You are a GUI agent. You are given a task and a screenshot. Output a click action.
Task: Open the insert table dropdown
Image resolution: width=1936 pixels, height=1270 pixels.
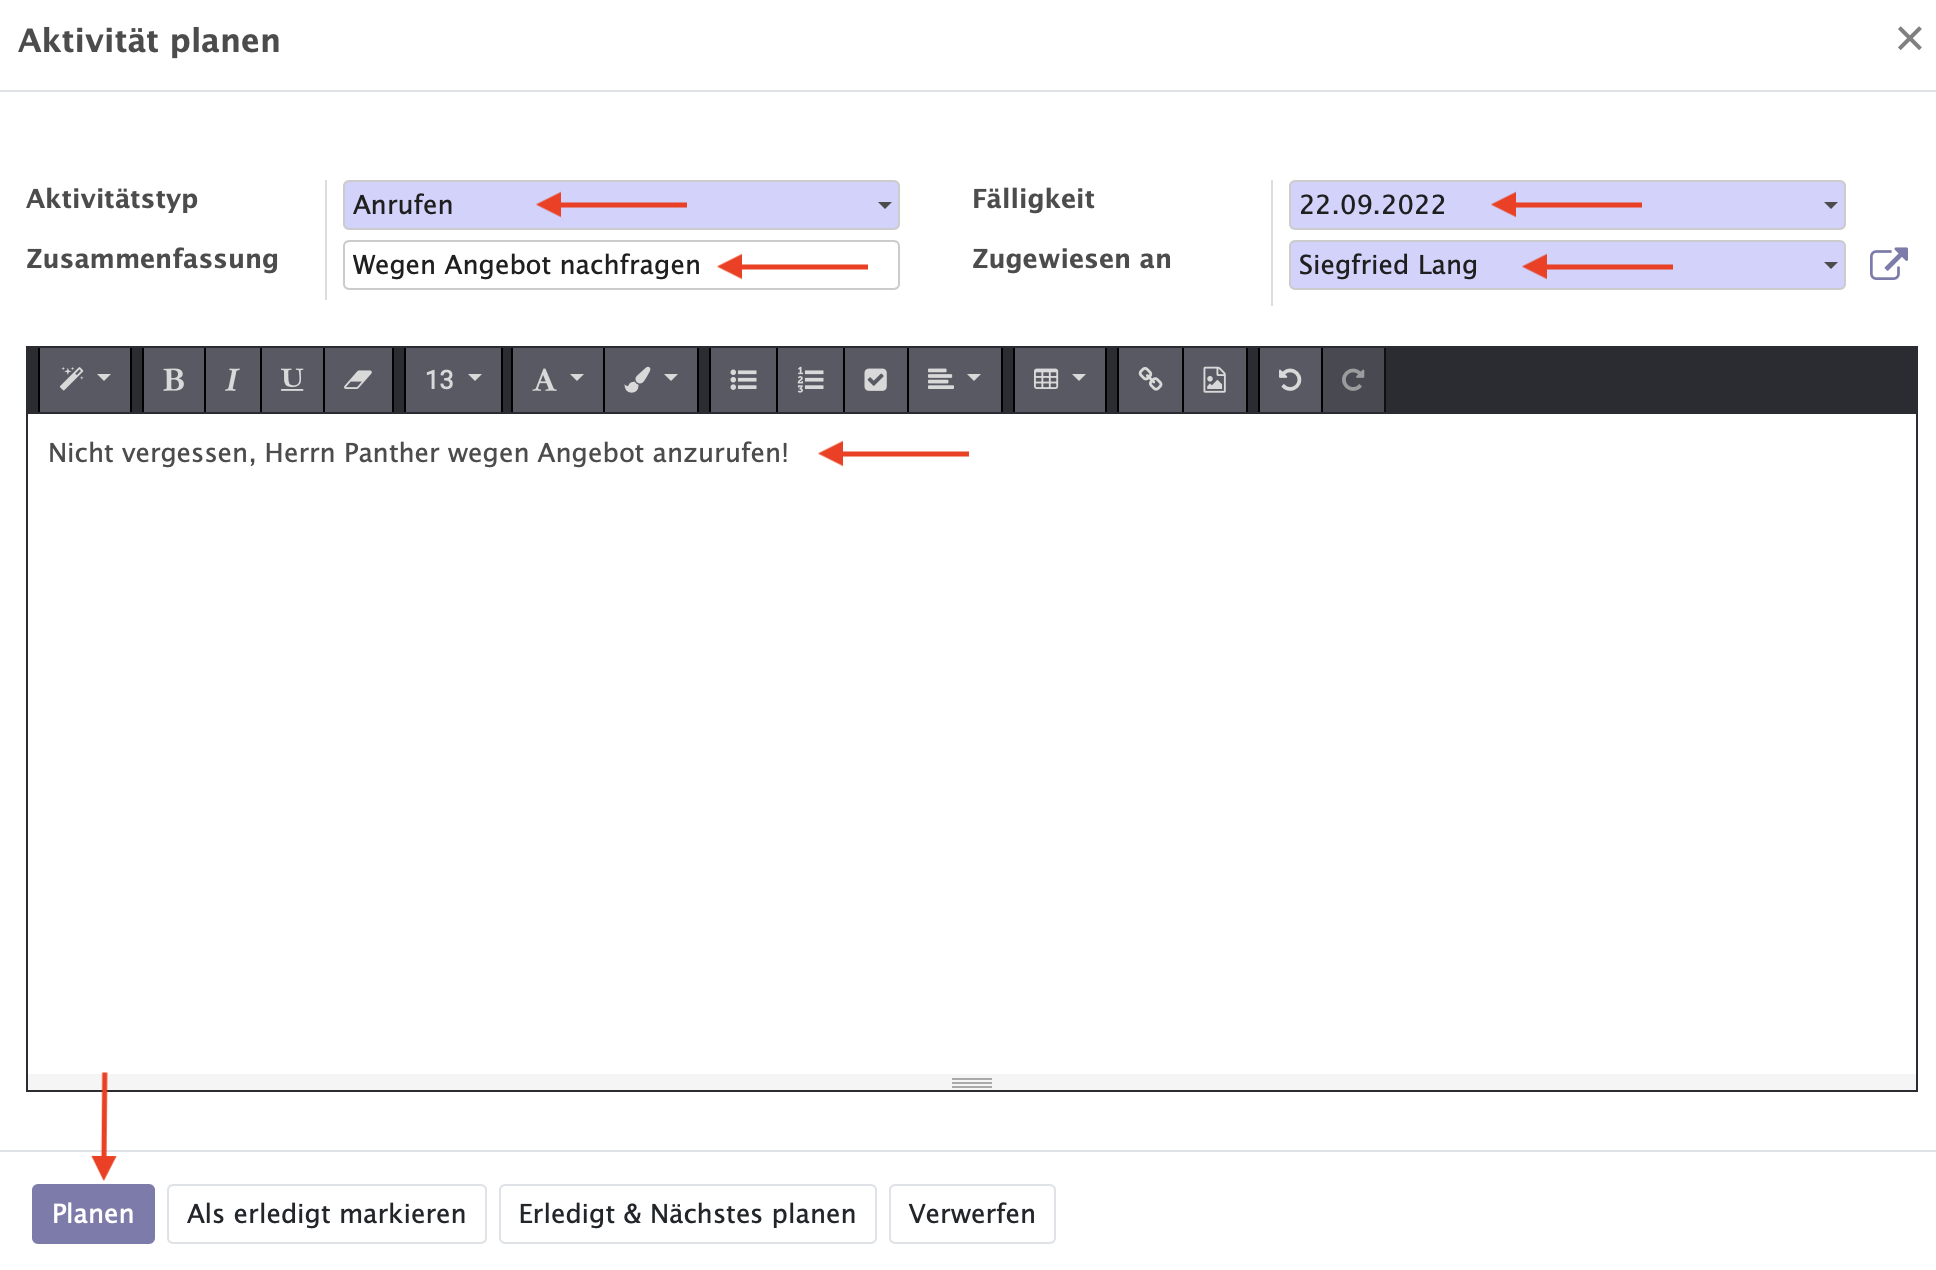tap(1059, 380)
